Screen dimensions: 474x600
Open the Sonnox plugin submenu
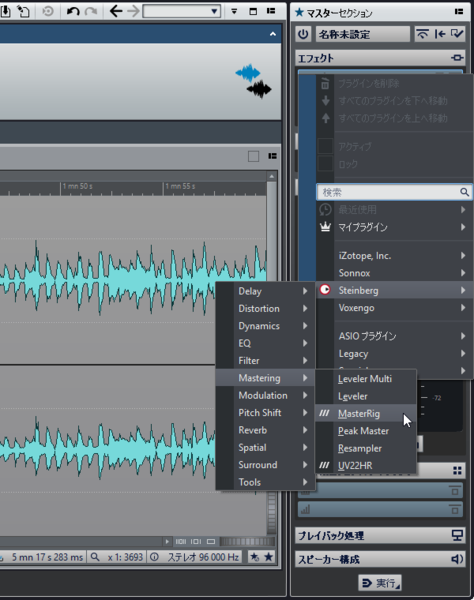click(394, 273)
